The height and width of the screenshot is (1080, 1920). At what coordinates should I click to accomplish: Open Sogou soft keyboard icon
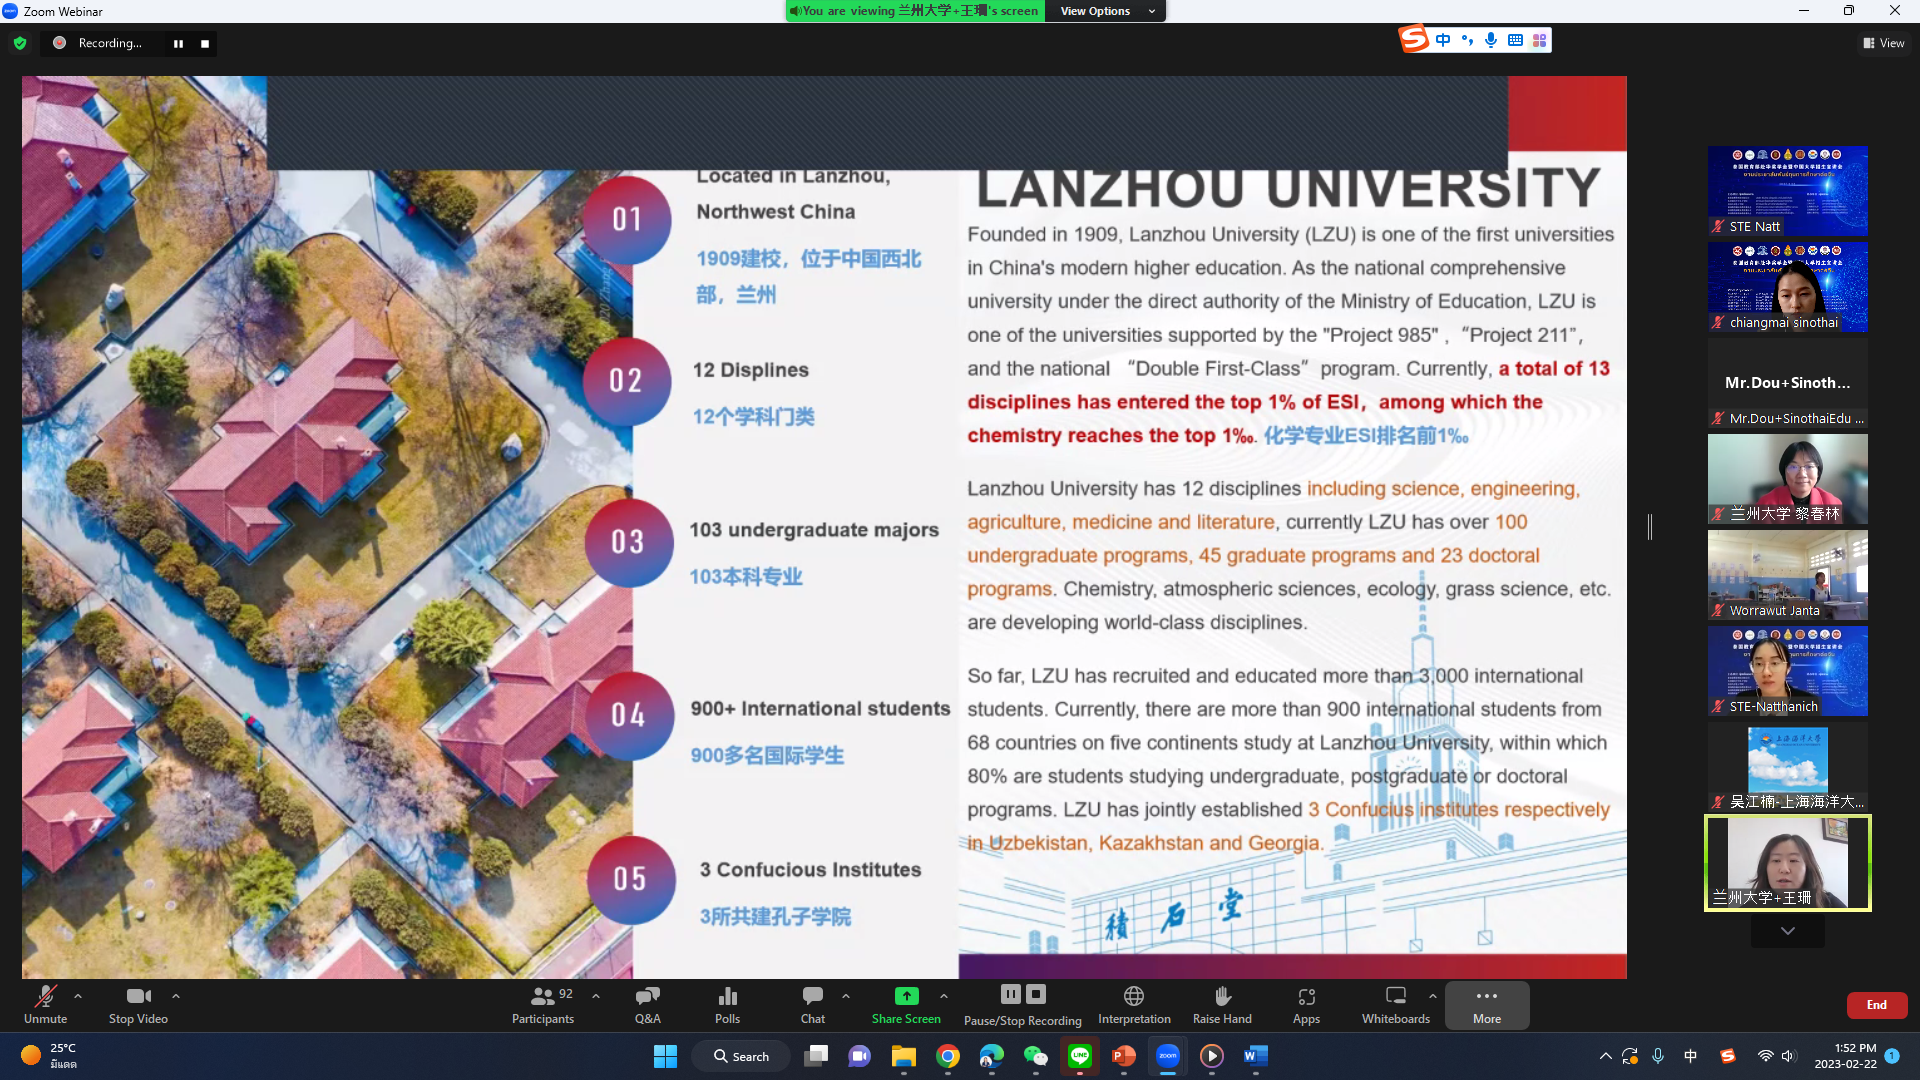coord(1515,40)
